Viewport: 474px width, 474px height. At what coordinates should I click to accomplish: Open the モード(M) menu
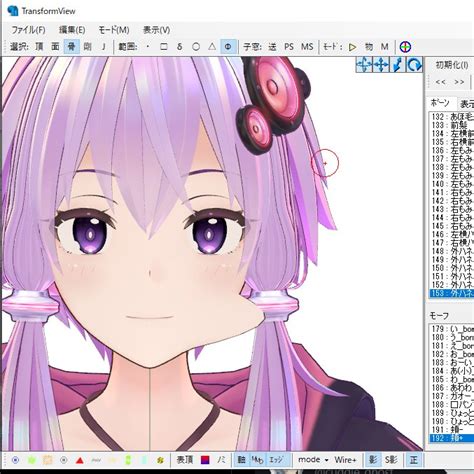[114, 30]
